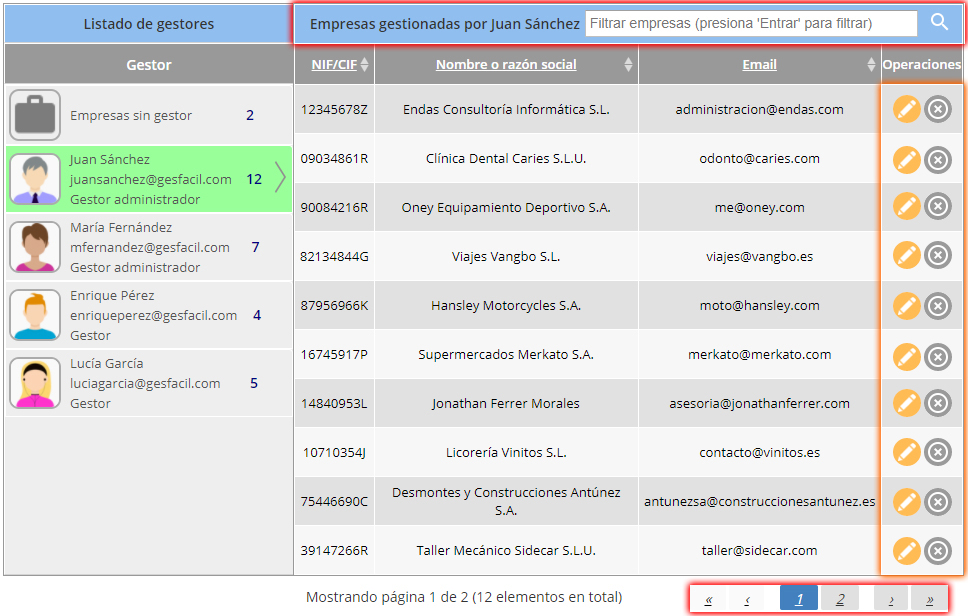Image resolution: width=968 pixels, height=616 pixels.
Task: Edit Endas Consultoría Informática S.L. with pencil icon
Action: 906,110
